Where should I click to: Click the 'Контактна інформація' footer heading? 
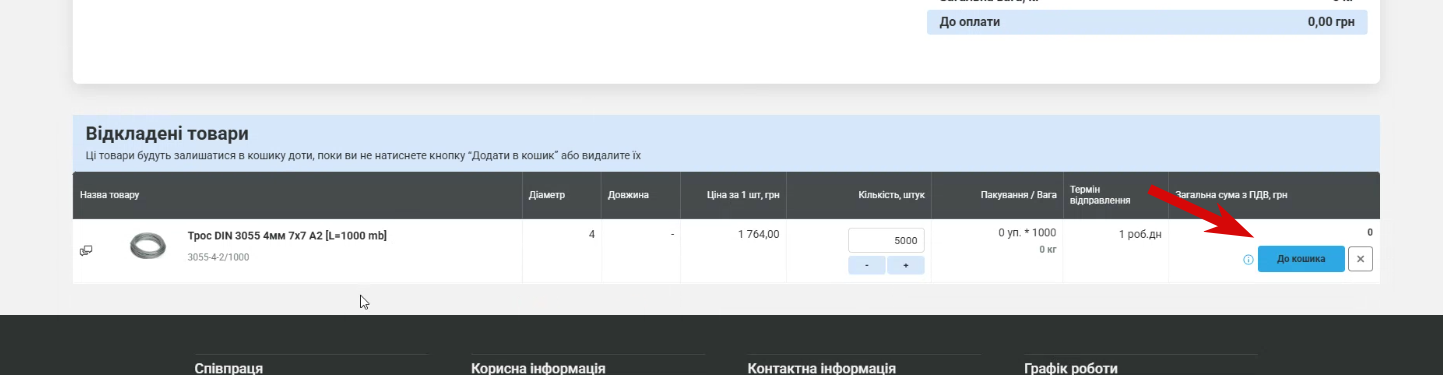click(821, 368)
